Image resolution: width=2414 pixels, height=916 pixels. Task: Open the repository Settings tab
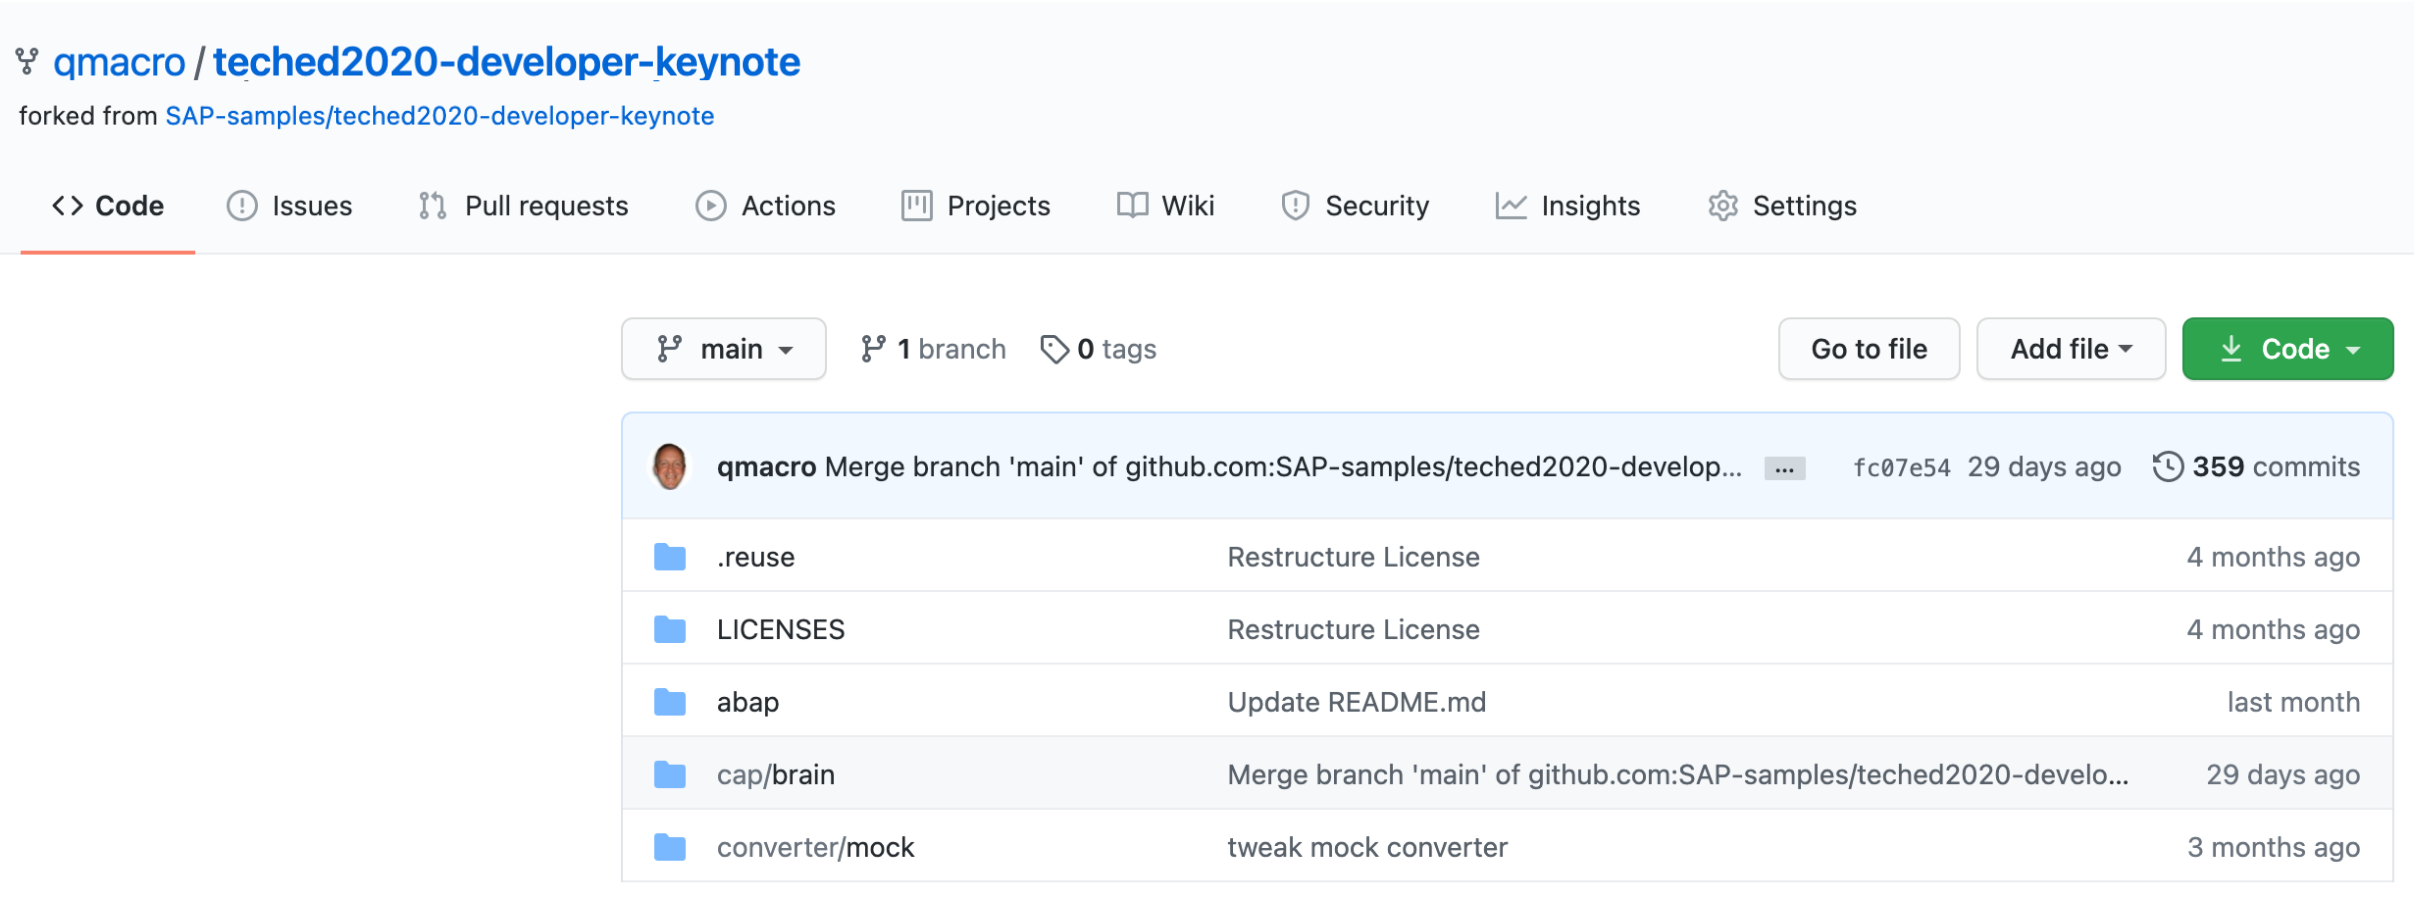[x=1782, y=206]
